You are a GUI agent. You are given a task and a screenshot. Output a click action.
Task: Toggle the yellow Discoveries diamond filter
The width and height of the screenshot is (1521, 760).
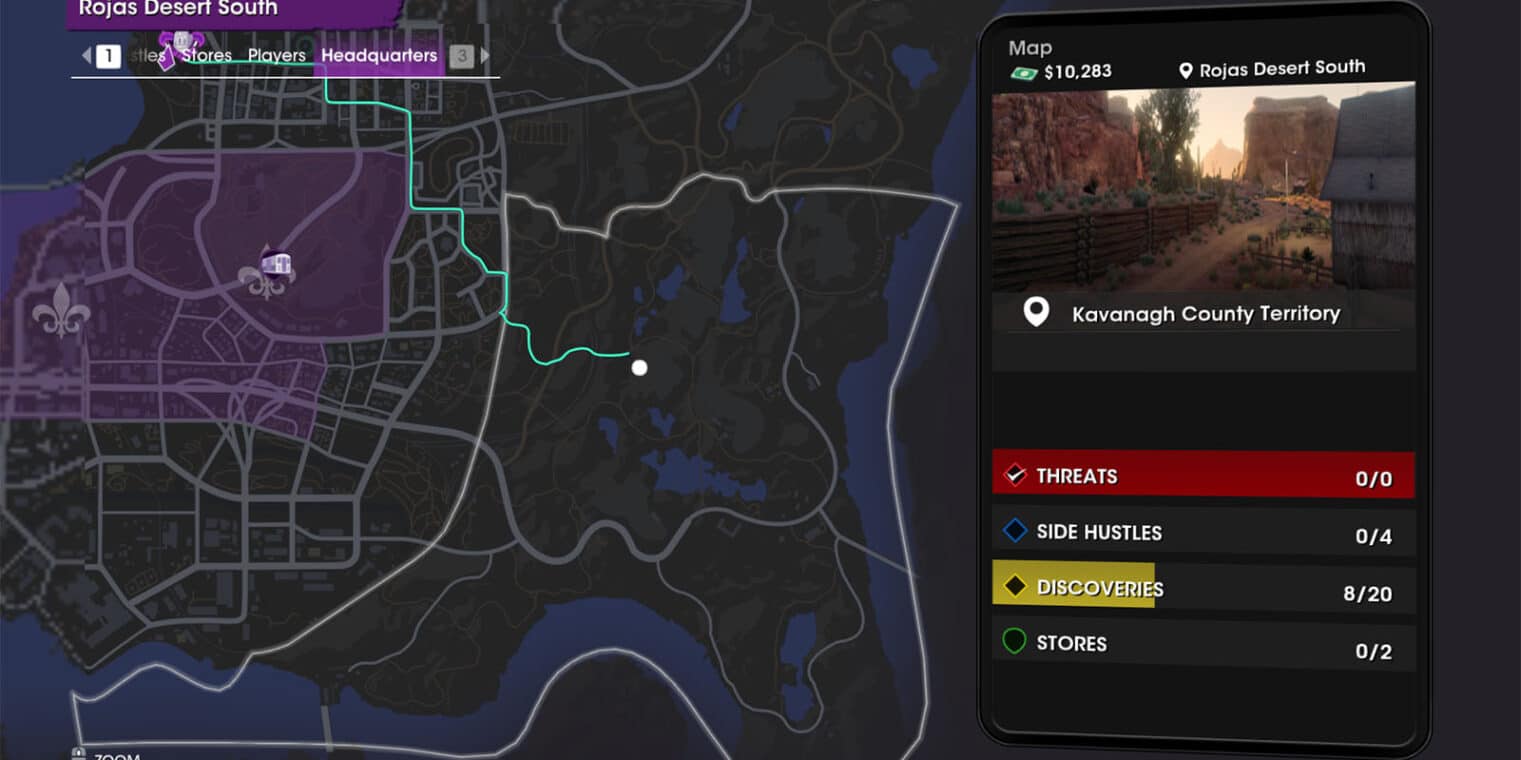click(x=1015, y=587)
